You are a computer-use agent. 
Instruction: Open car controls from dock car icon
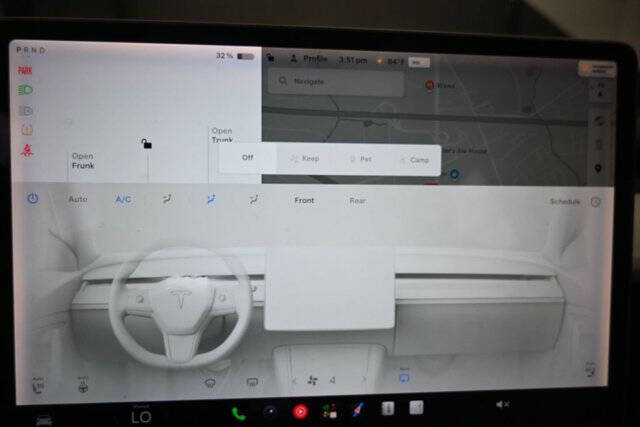pos(44,420)
